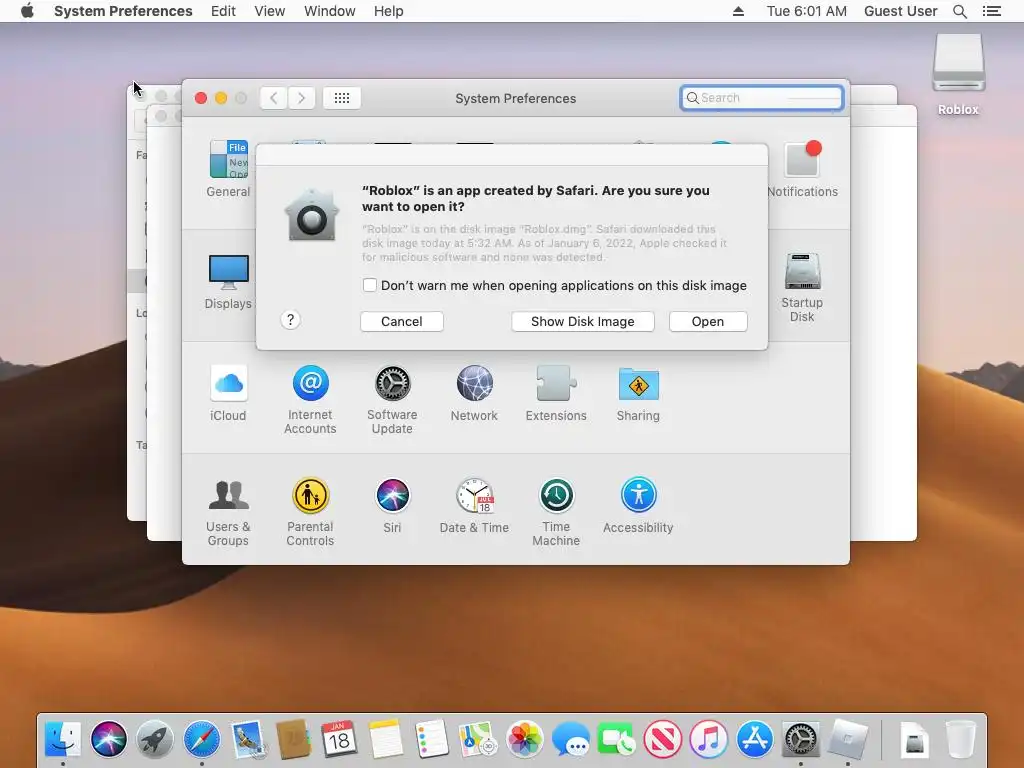Click the clock showing Tue 6:01 AM
This screenshot has width=1024, height=768.
point(806,11)
